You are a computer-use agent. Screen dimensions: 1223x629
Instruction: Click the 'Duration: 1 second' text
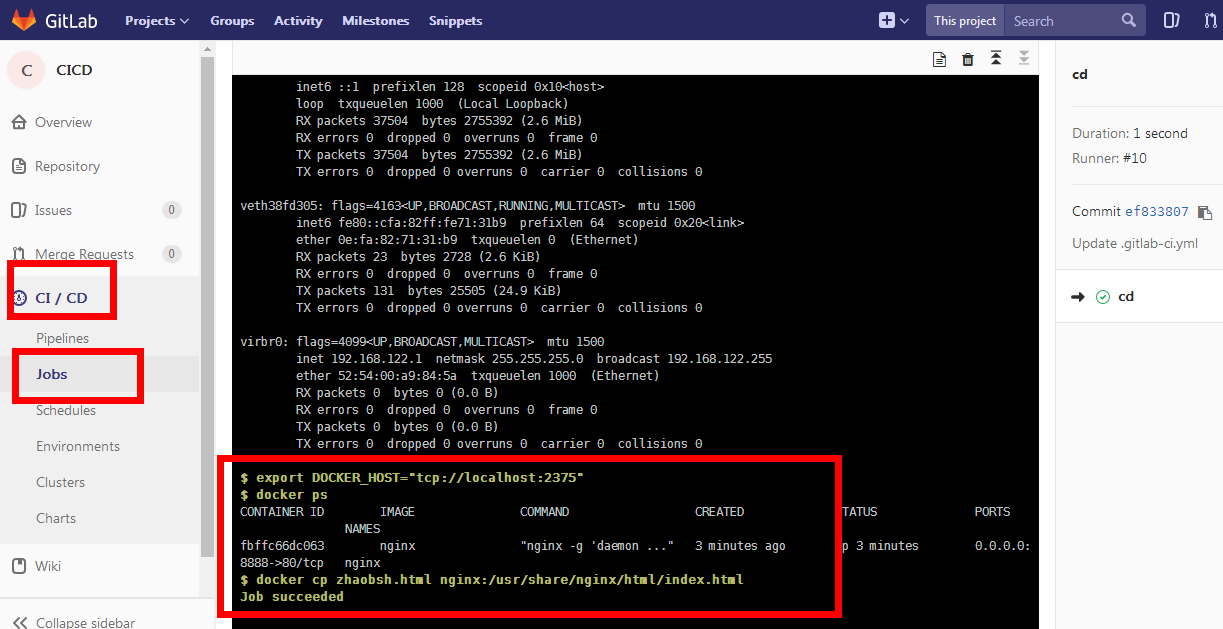[x=1130, y=133]
